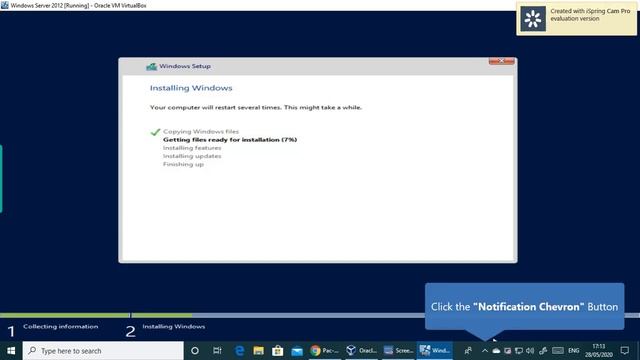Image resolution: width=640 pixels, height=360 pixels.
Task: Expand the notification chevron hidden icons
Action: coord(484,351)
